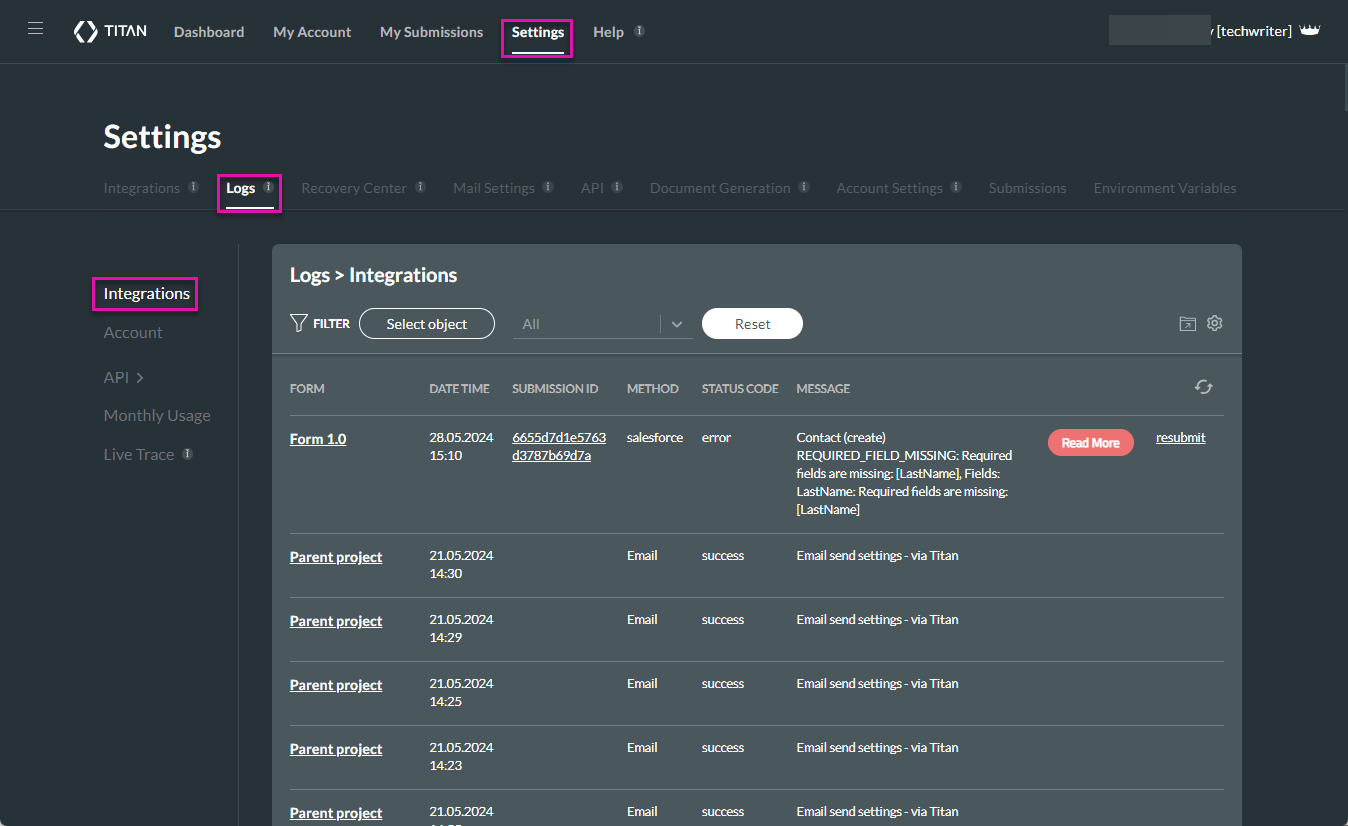Image resolution: width=1348 pixels, height=826 pixels.
Task: Open the export logs folder icon
Action: pos(1187,323)
